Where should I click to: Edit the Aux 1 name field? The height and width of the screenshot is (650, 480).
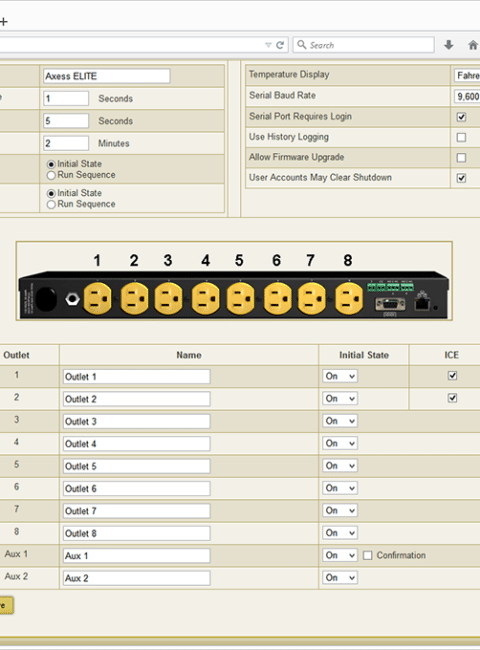point(136,555)
